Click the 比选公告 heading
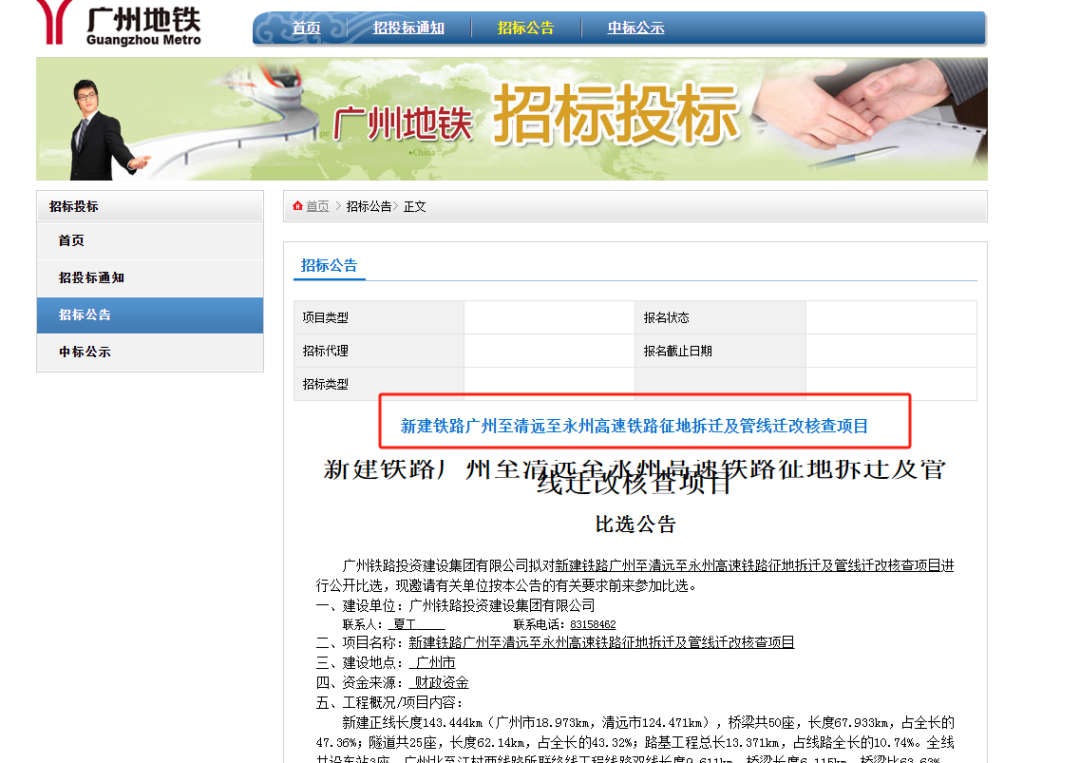Image resolution: width=1080 pixels, height=763 pixels. click(x=635, y=525)
